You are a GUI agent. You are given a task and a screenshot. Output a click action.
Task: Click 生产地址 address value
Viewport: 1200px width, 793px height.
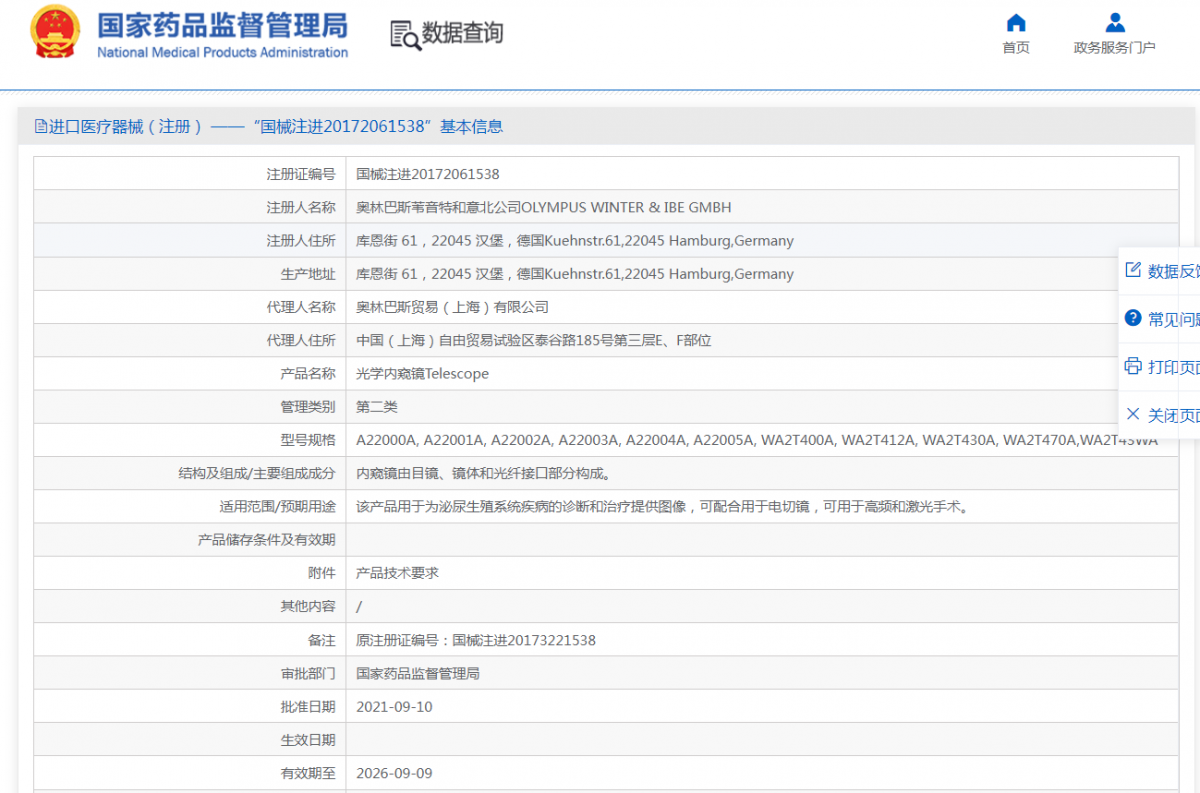(575, 274)
